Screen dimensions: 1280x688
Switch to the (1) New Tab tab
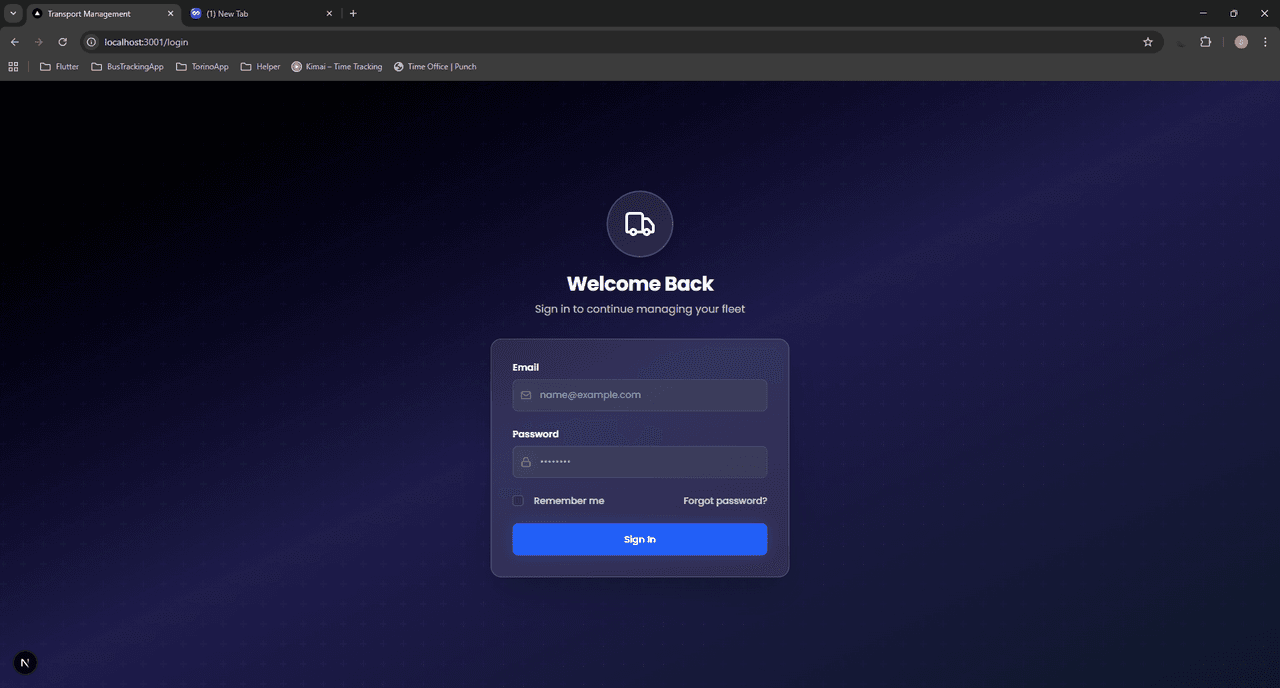[263, 14]
